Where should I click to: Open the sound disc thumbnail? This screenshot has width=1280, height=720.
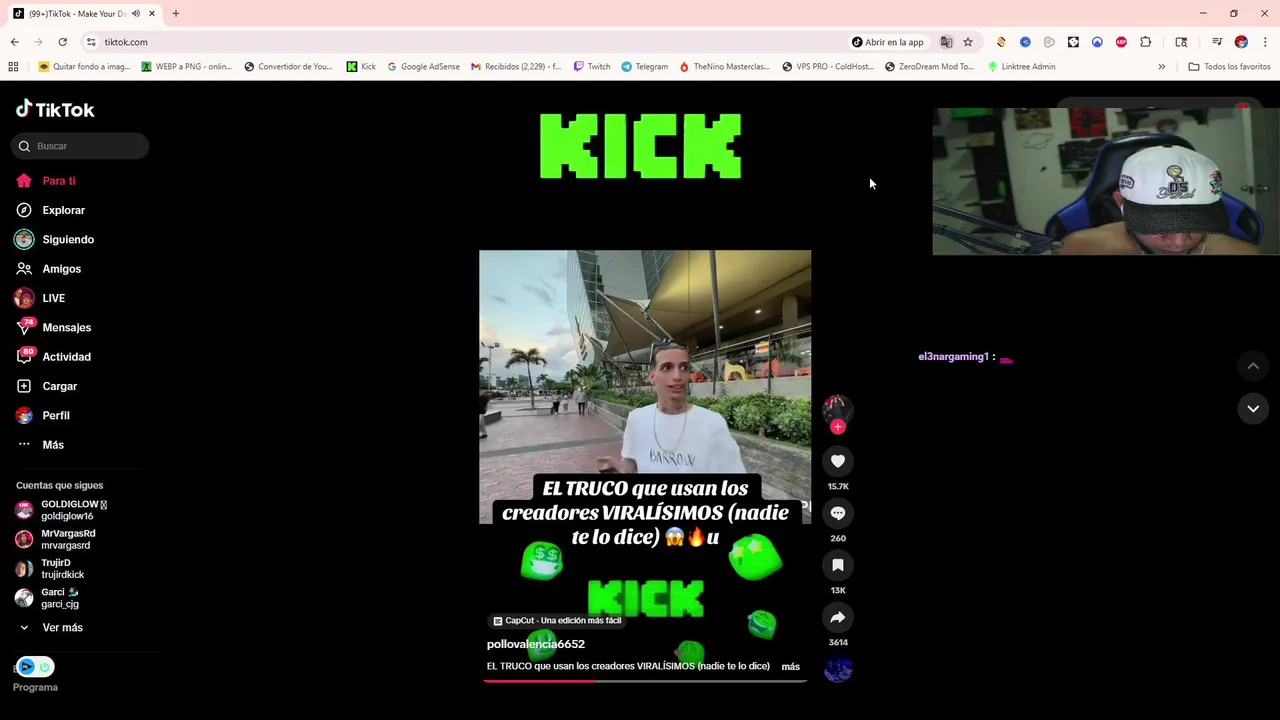pyautogui.click(x=838, y=670)
